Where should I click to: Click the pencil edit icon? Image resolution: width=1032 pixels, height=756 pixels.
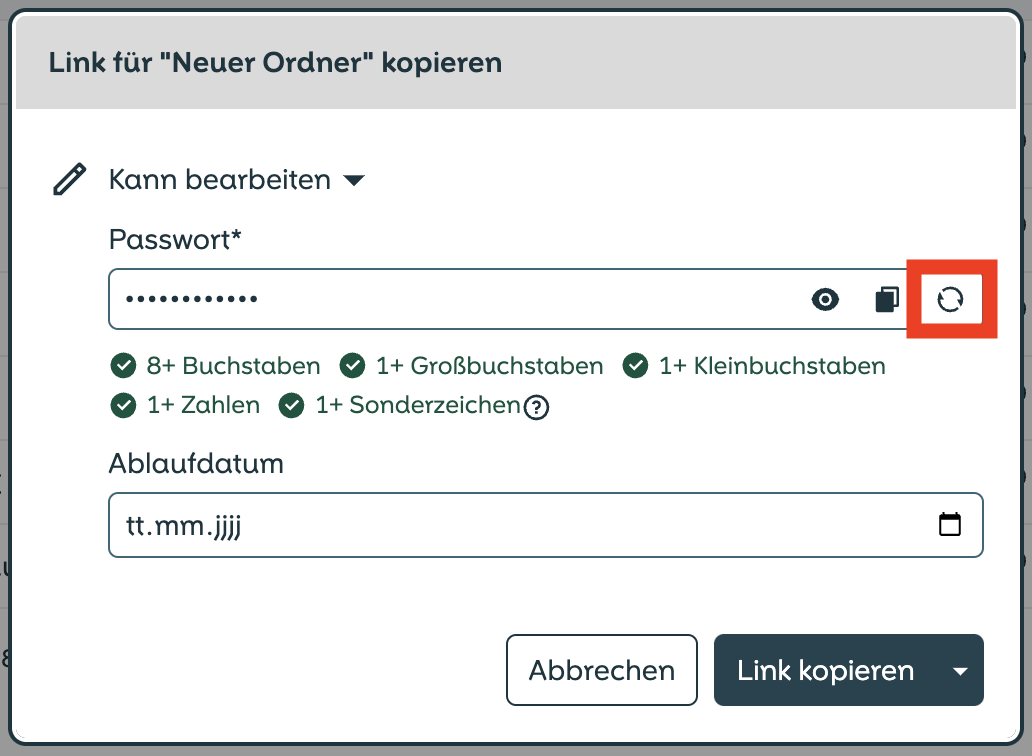pyautogui.click(x=69, y=180)
